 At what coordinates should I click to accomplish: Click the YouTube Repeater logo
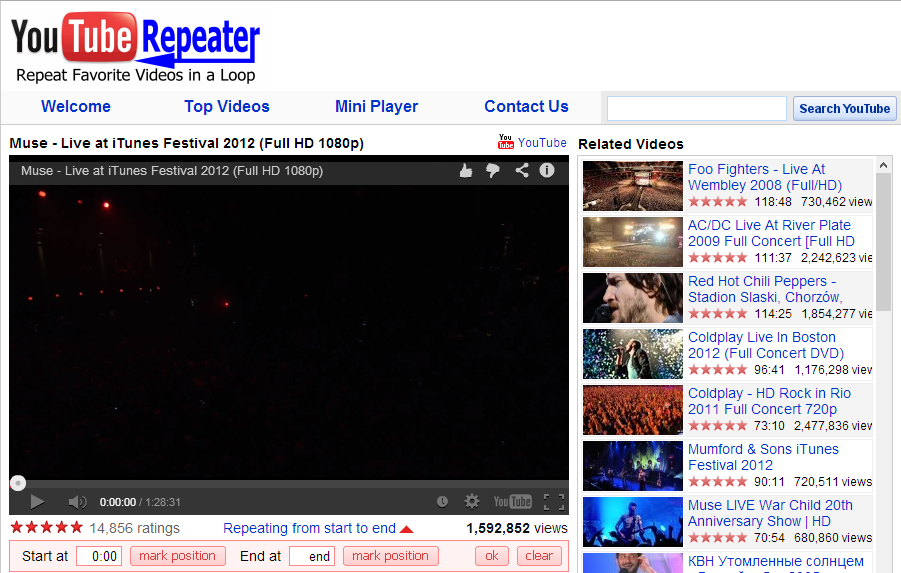[136, 48]
